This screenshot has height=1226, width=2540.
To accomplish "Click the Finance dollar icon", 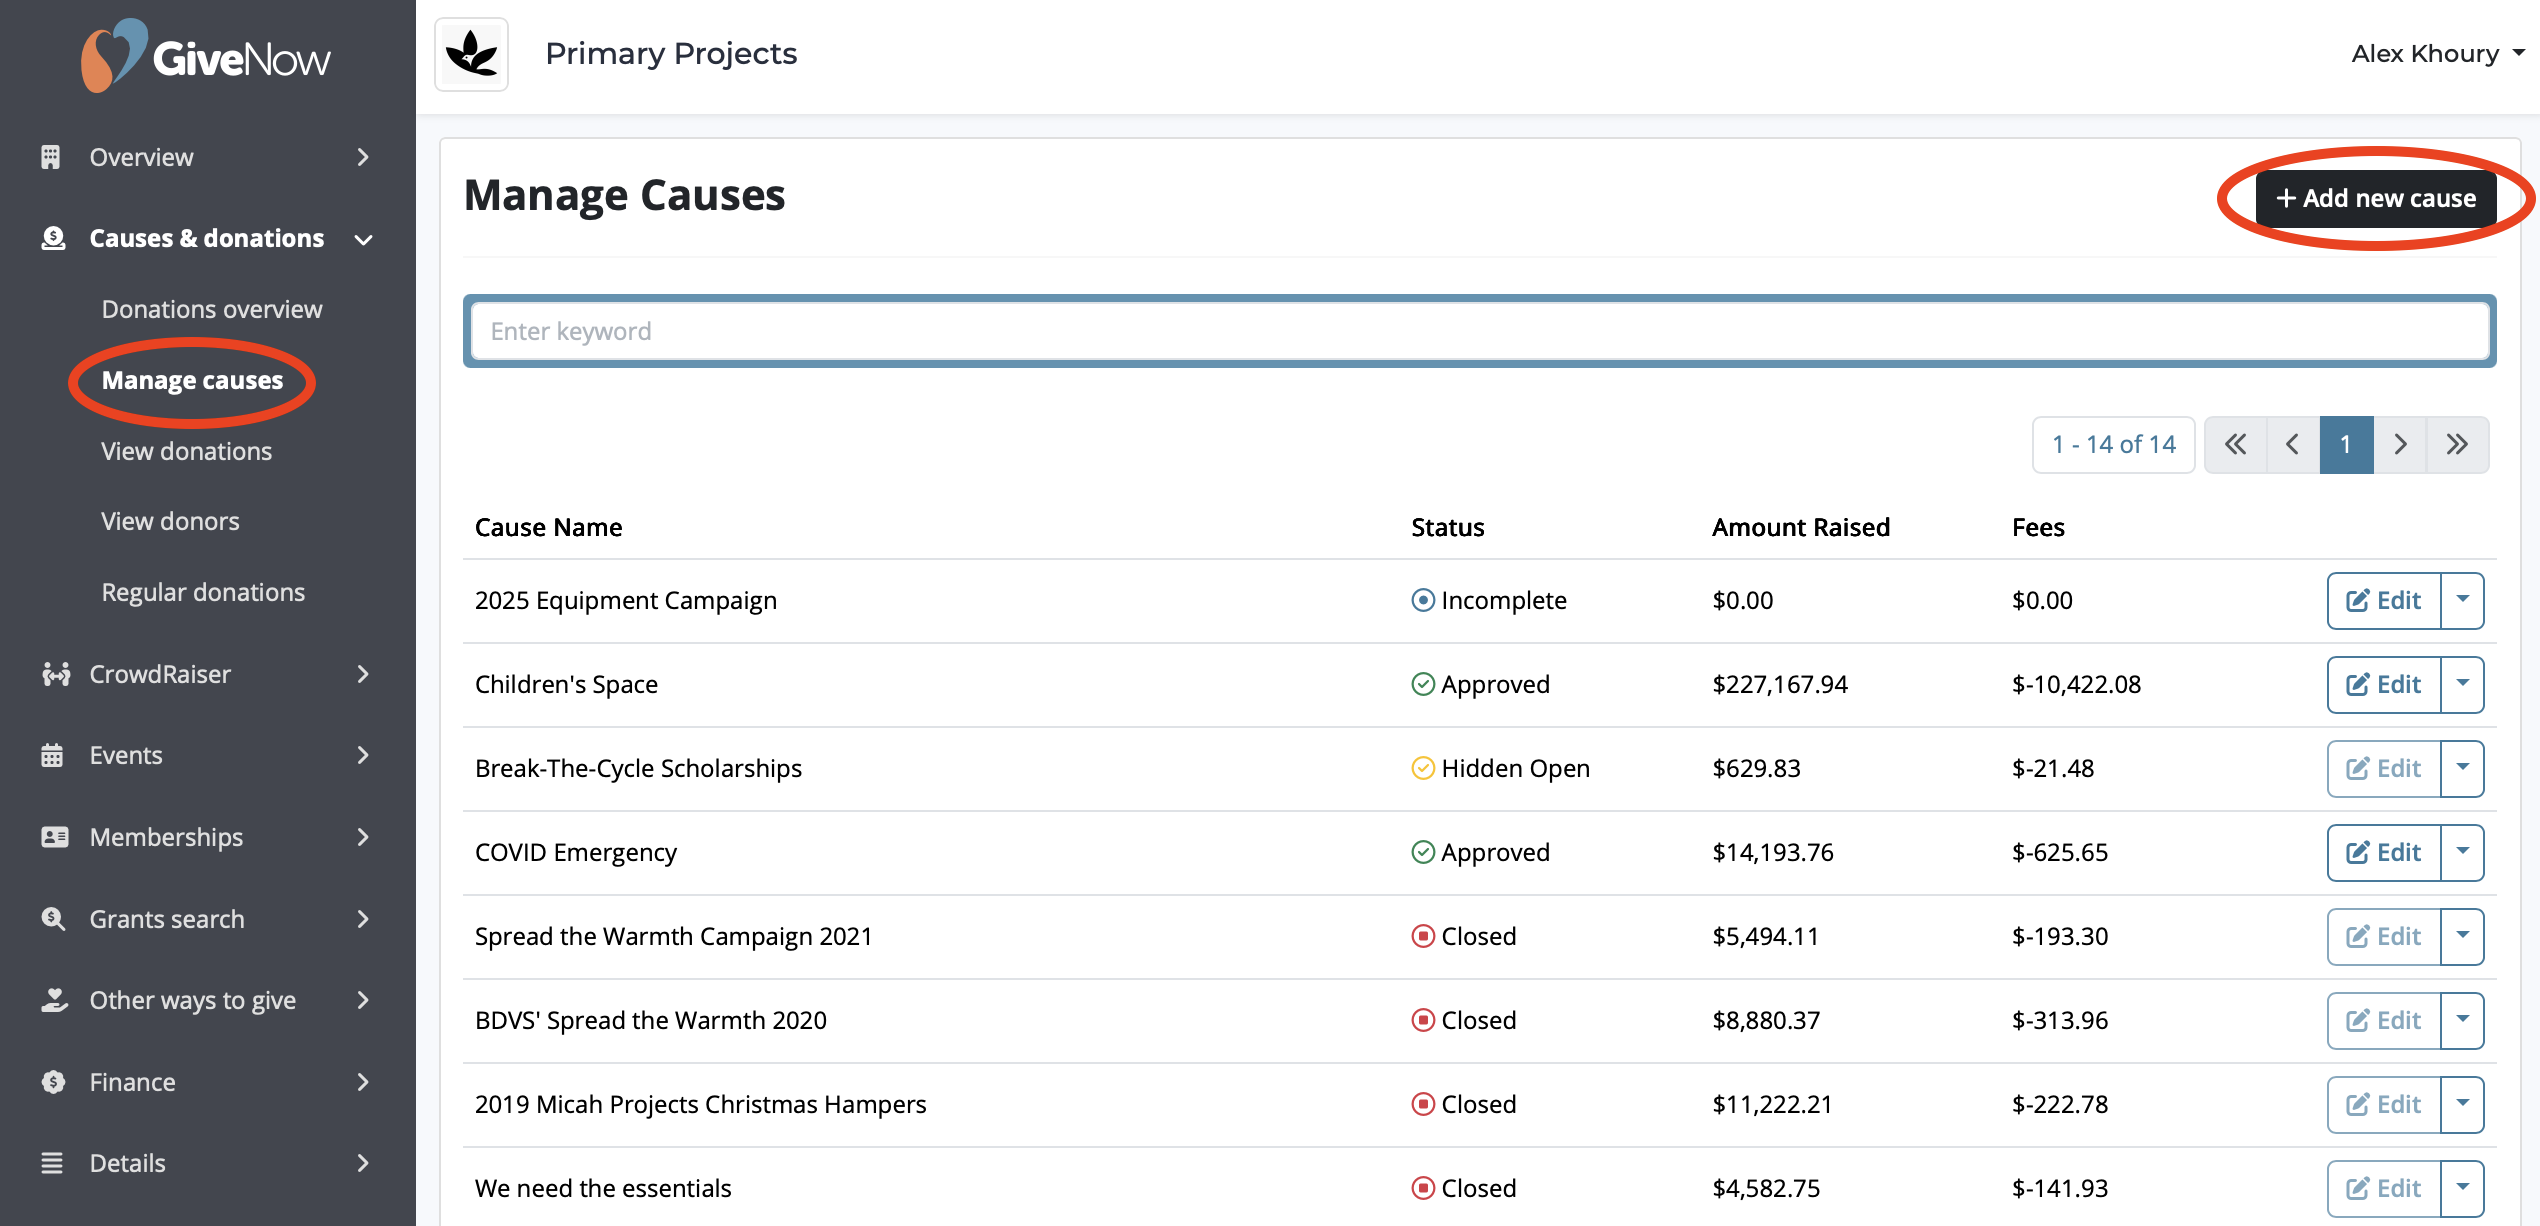I will tap(53, 1082).
